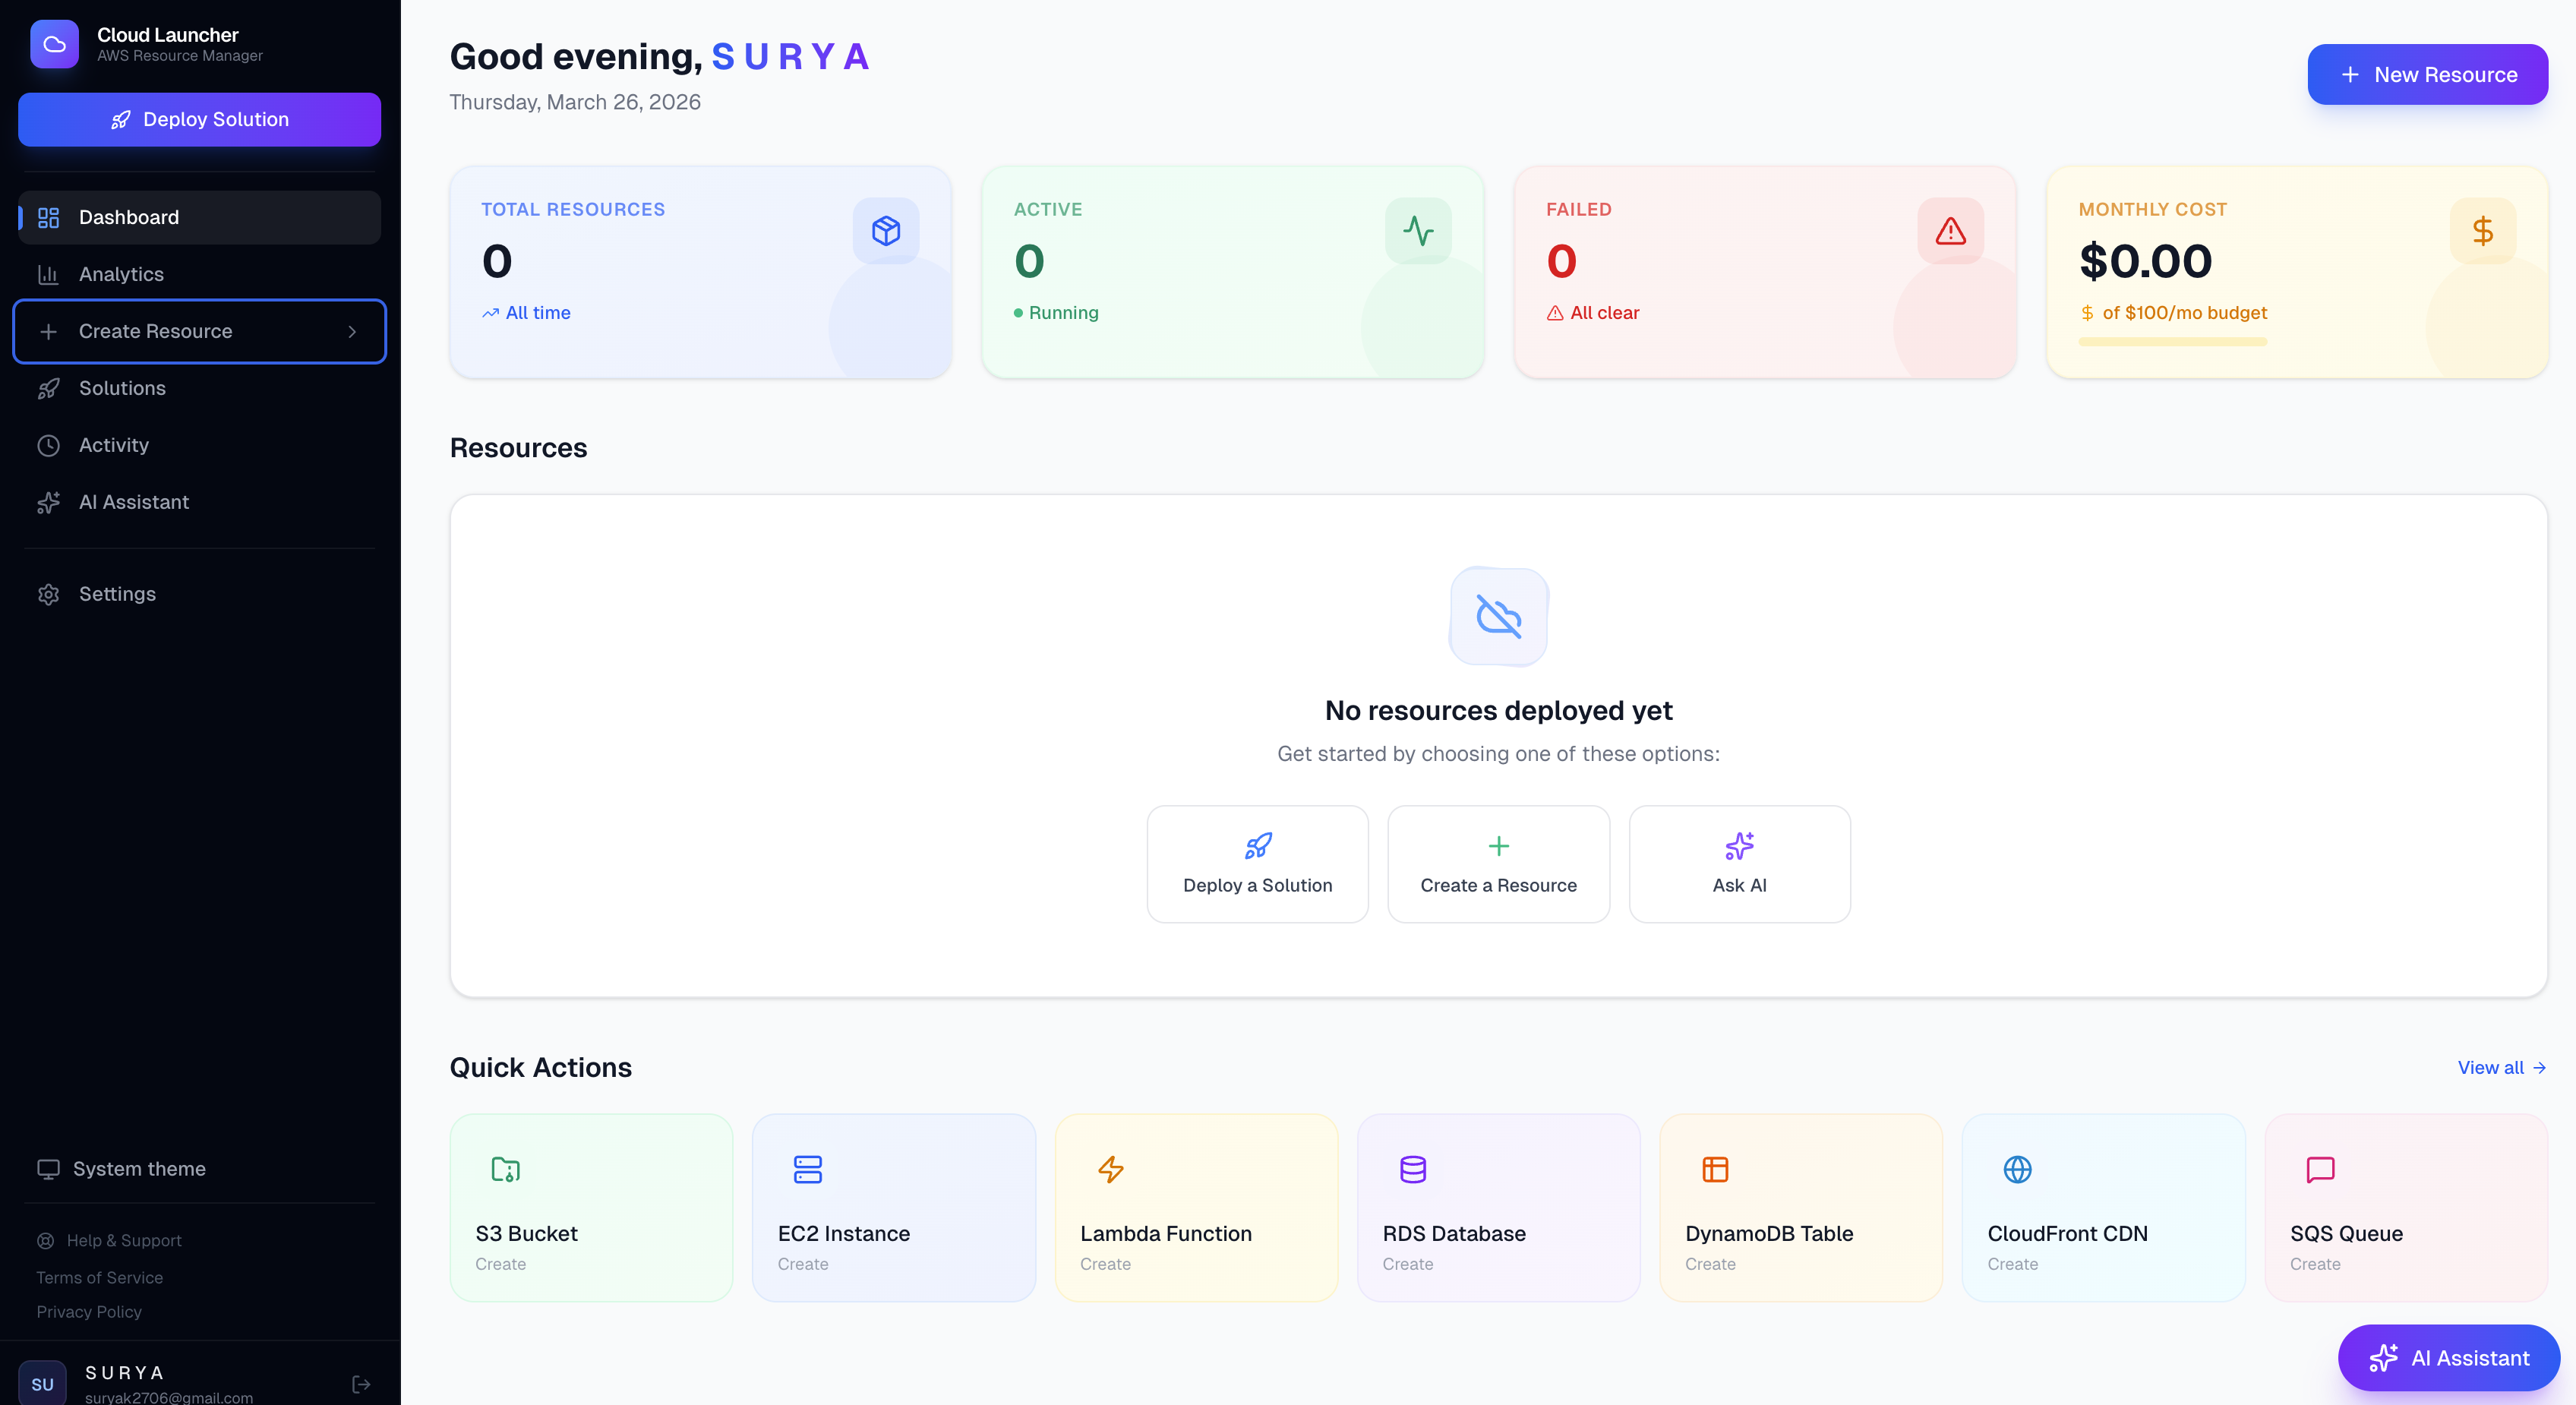Click the logout icon beside the SURYA profile
The height and width of the screenshot is (1405, 2576).
click(361, 1384)
